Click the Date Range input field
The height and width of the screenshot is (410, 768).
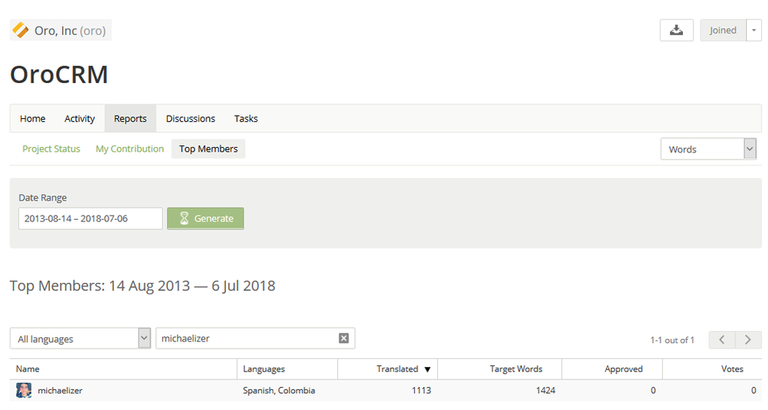pyautogui.click(x=90, y=218)
